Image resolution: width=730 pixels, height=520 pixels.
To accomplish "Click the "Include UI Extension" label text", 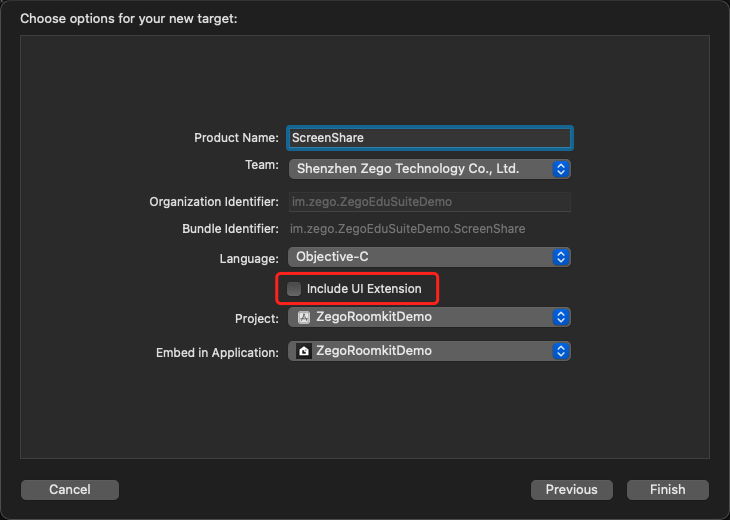I will tap(364, 289).
